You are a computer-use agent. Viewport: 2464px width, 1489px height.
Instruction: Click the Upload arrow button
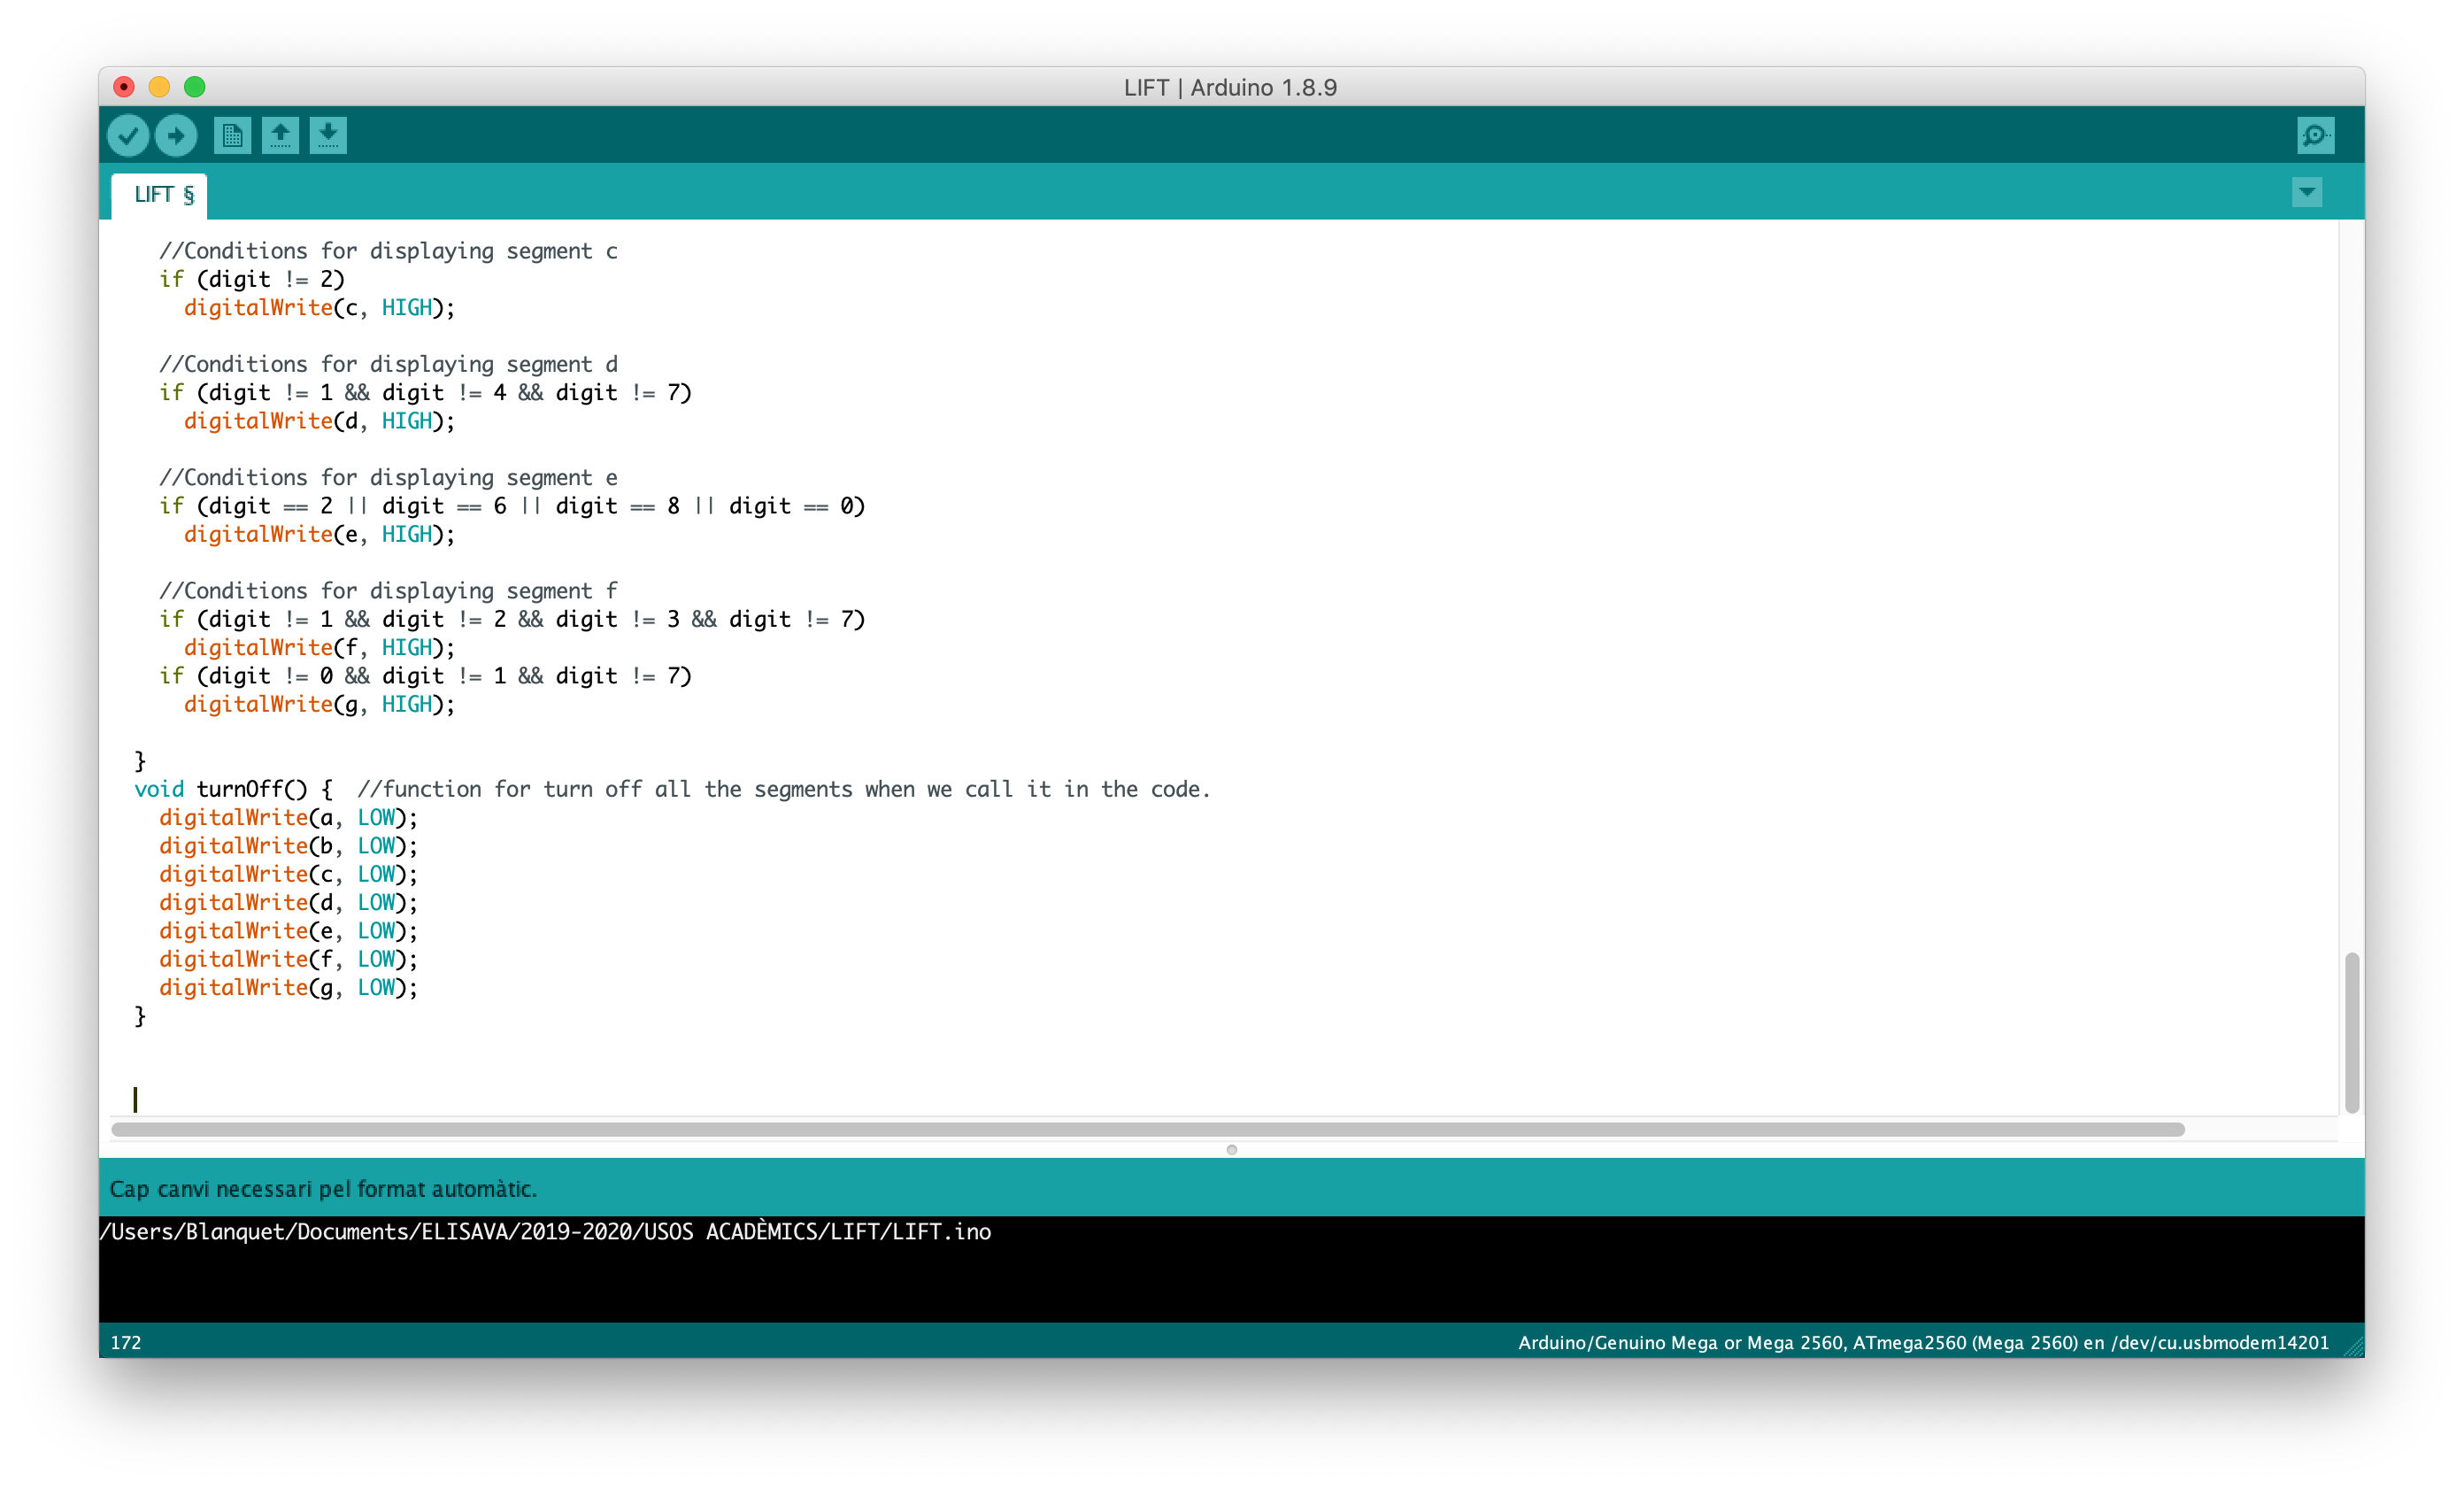[176, 136]
